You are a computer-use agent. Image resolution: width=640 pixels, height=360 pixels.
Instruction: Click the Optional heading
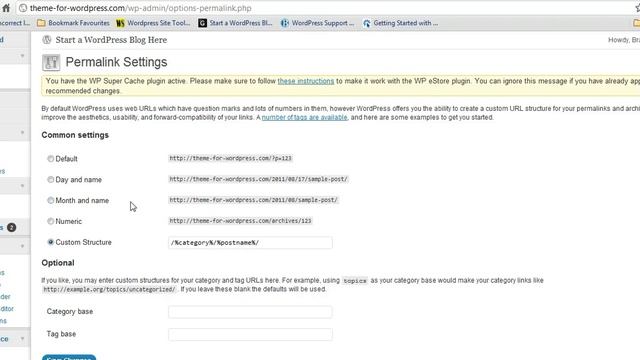pos(58,263)
